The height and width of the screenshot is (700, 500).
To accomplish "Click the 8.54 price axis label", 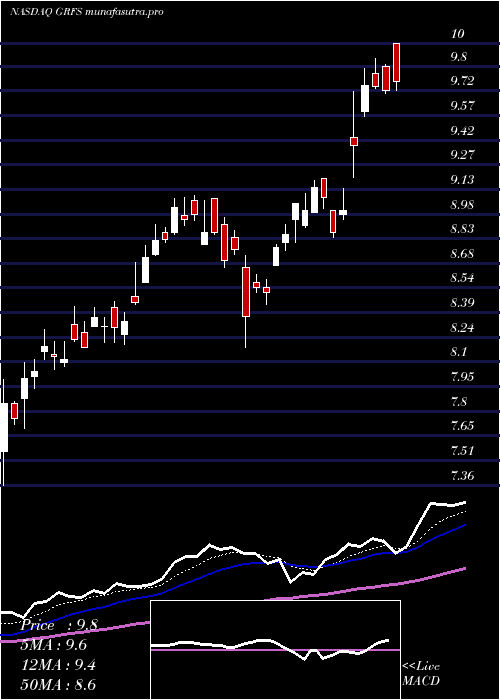I will [462, 278].
